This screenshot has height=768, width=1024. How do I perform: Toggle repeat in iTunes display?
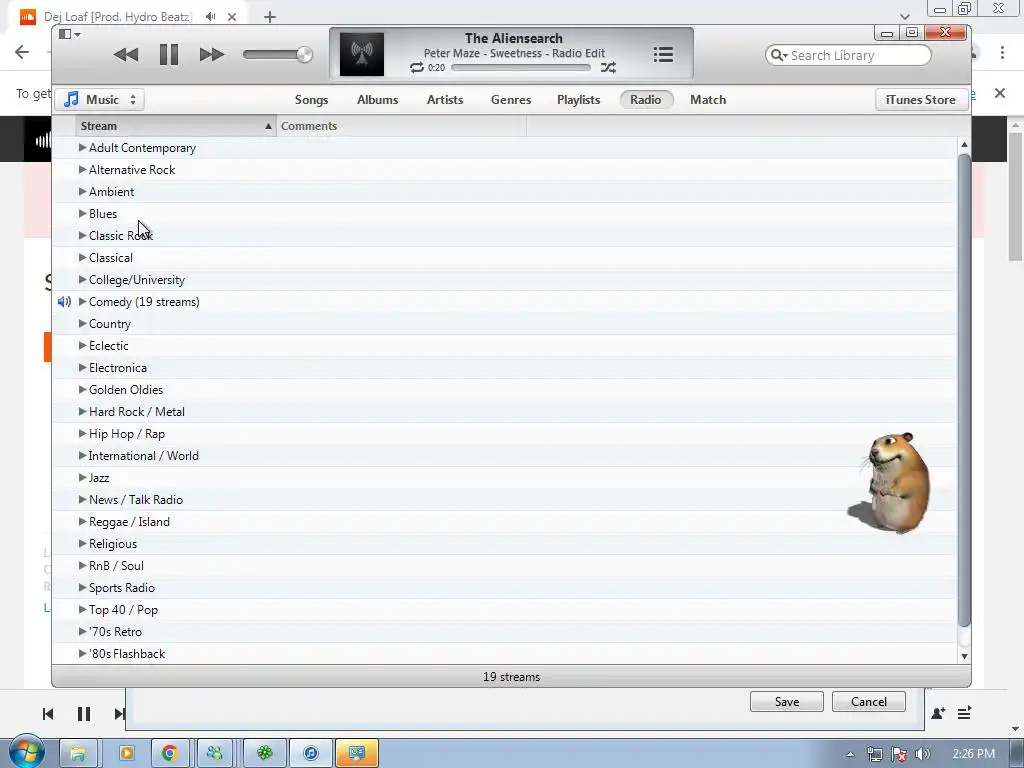(417, 67)
